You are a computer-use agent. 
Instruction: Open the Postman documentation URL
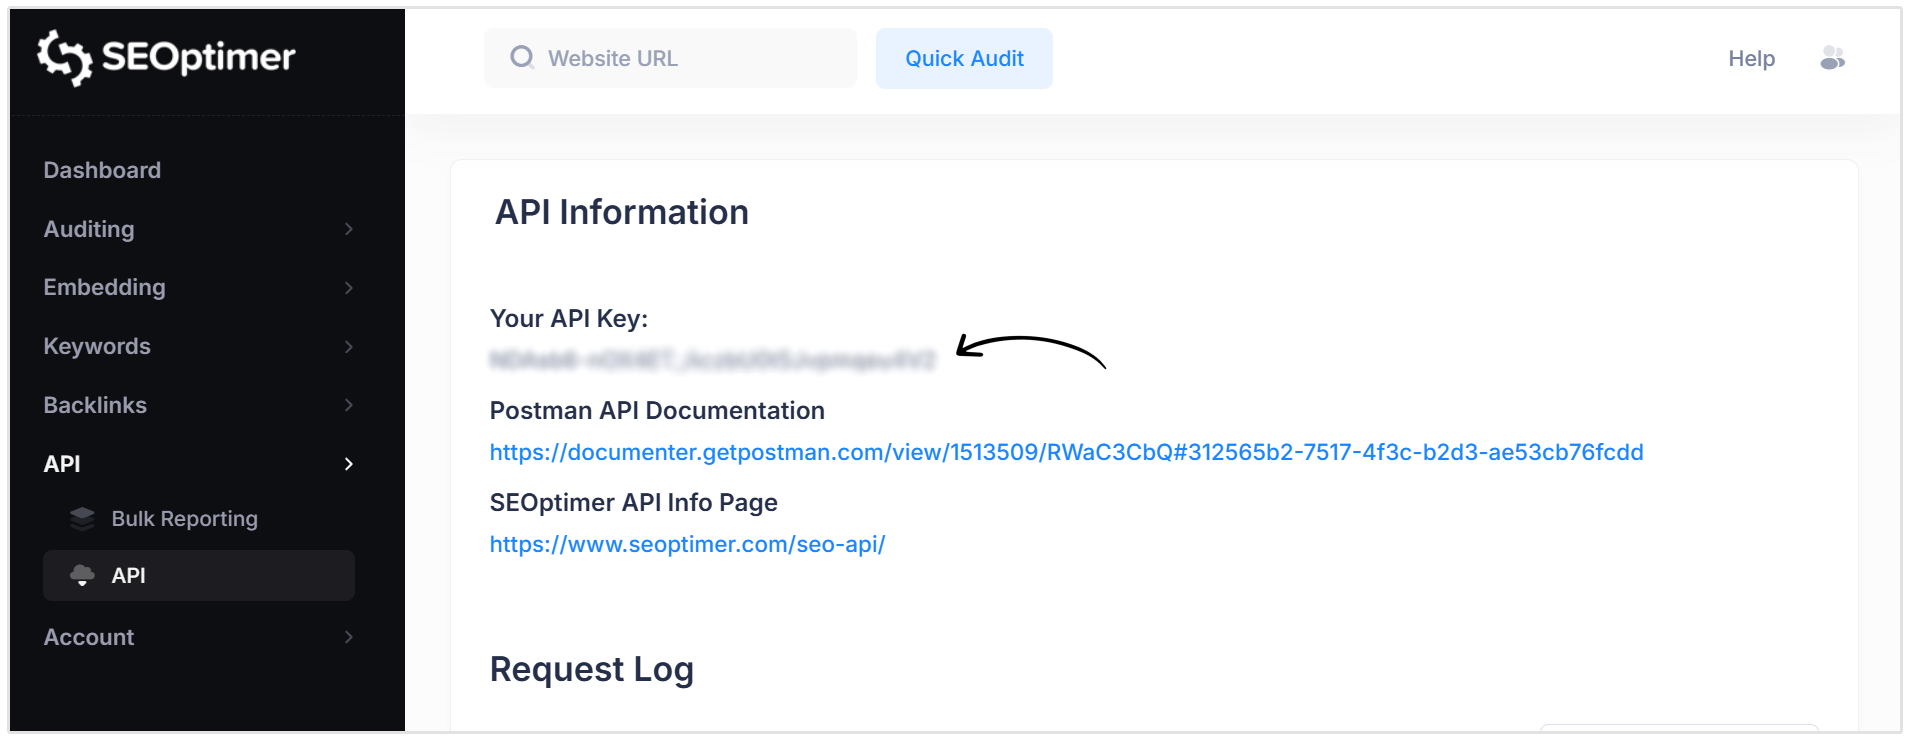click(1066, 452)
